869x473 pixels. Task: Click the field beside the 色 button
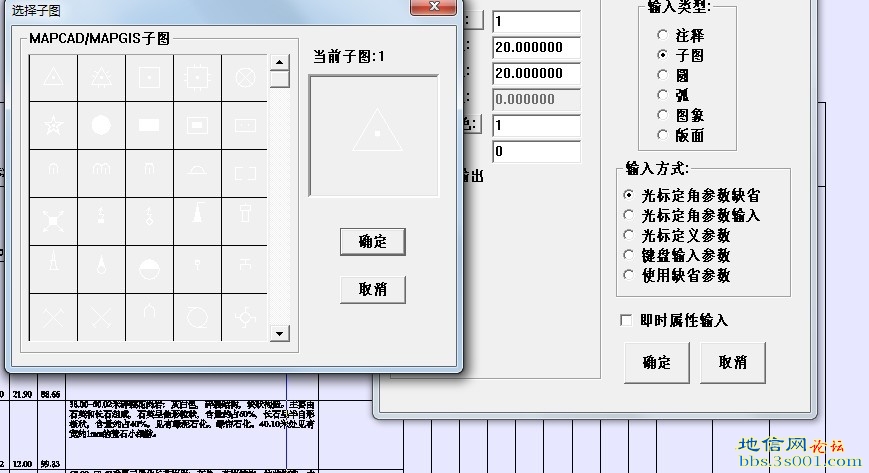click(x=536, y=125)
